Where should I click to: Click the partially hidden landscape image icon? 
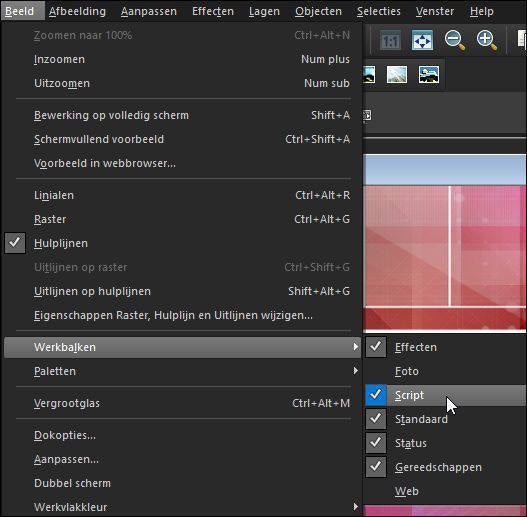pyautogui.click(x=369, y=74)
